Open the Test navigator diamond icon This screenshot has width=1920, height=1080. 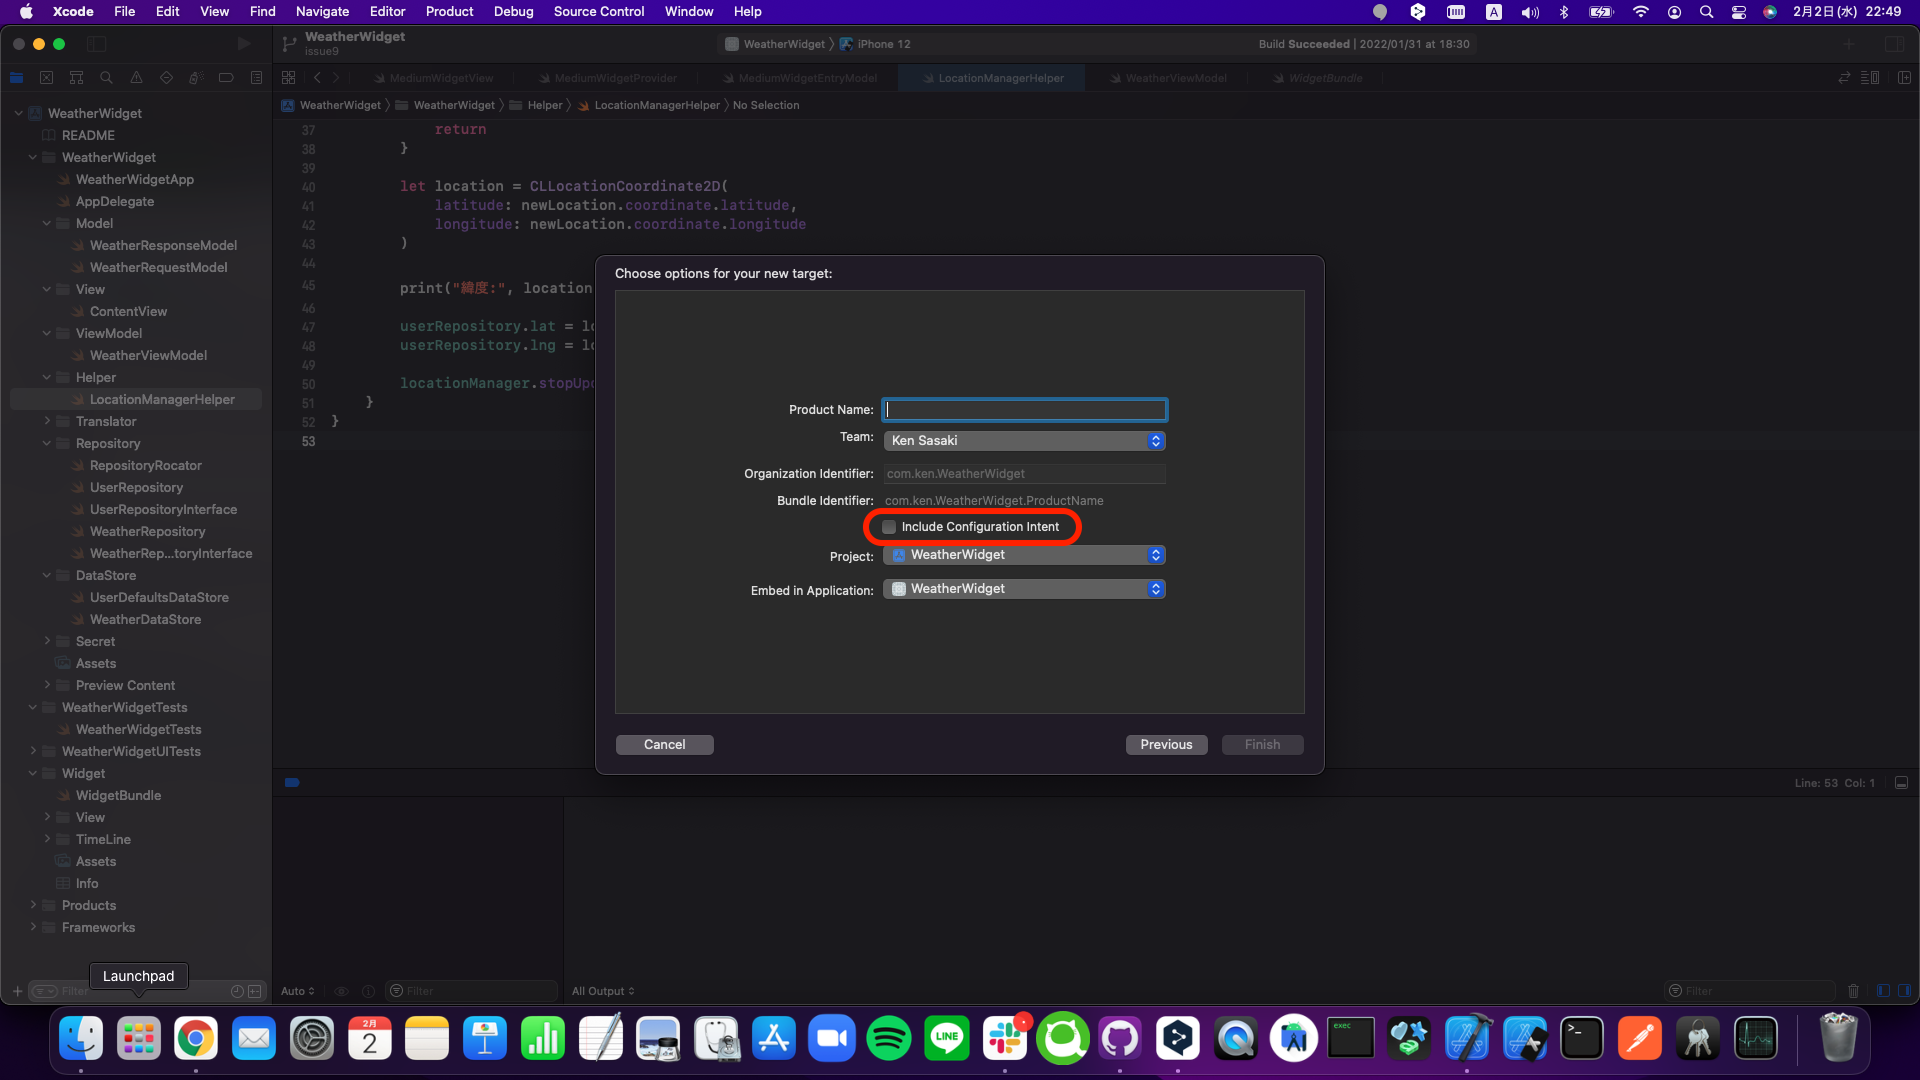click(166, 78)
